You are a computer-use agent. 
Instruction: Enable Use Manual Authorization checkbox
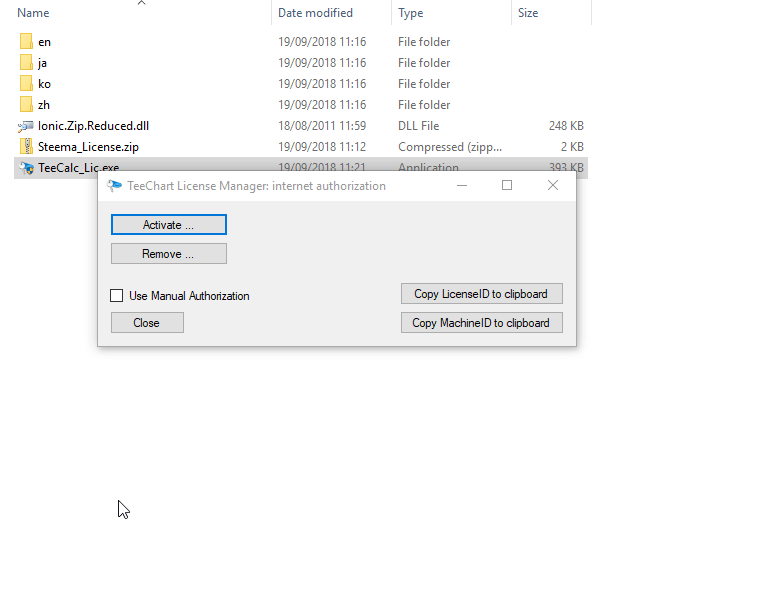[116, 296]
